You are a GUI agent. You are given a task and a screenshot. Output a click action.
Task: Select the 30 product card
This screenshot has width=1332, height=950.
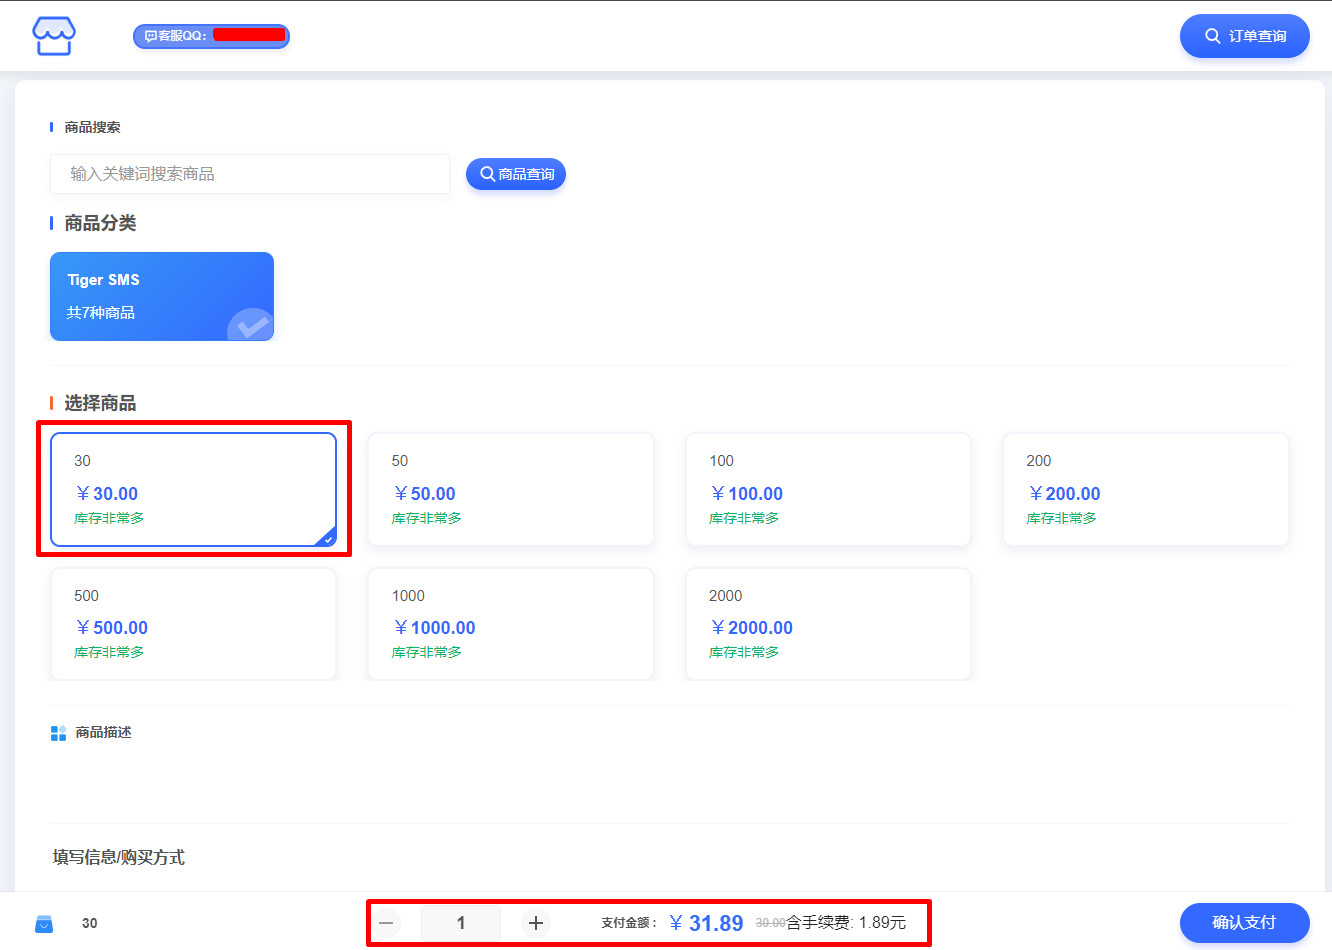pos(193,489)
